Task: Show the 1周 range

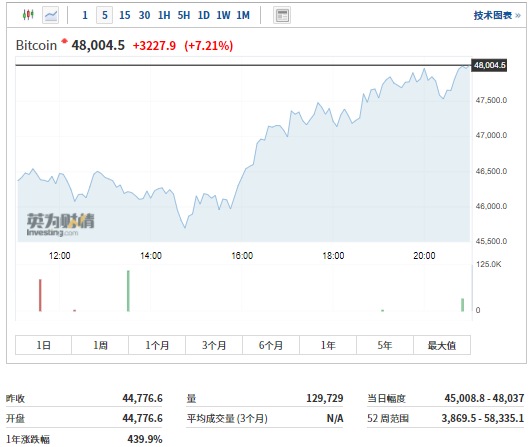Action: [100, 345]
